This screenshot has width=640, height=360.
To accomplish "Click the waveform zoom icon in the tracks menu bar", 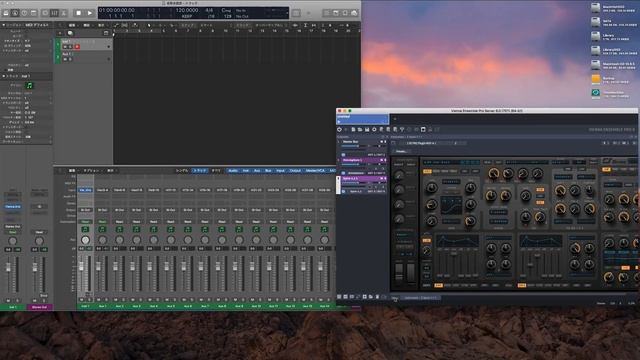I will click(295, 25).
